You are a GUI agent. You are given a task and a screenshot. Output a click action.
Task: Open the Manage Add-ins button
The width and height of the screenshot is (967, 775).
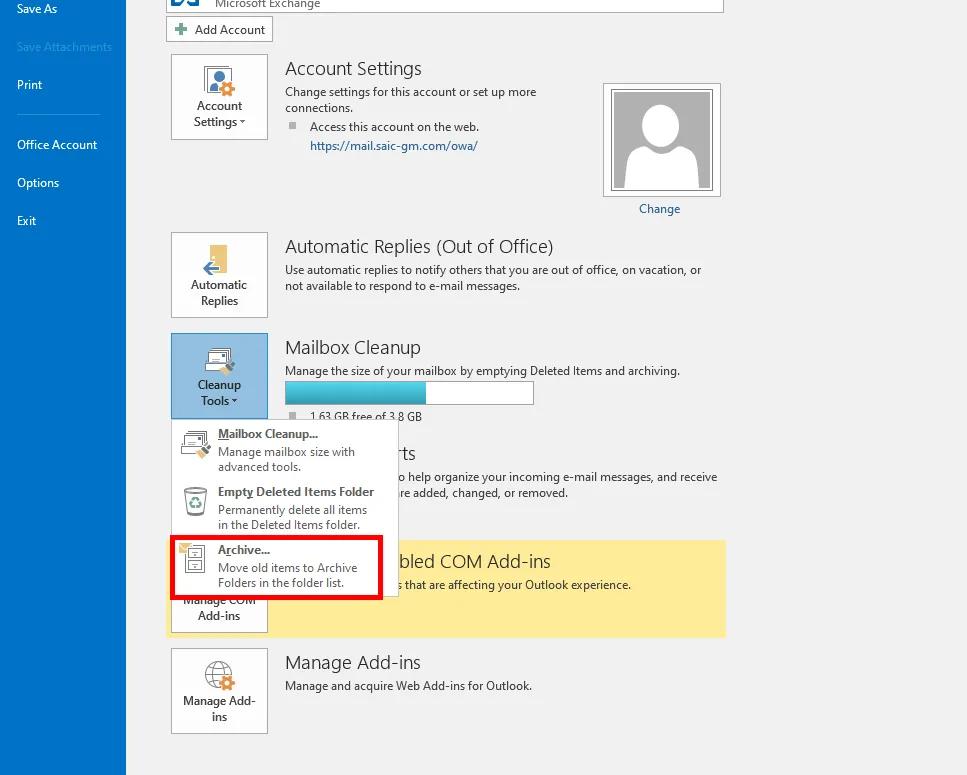219,691
